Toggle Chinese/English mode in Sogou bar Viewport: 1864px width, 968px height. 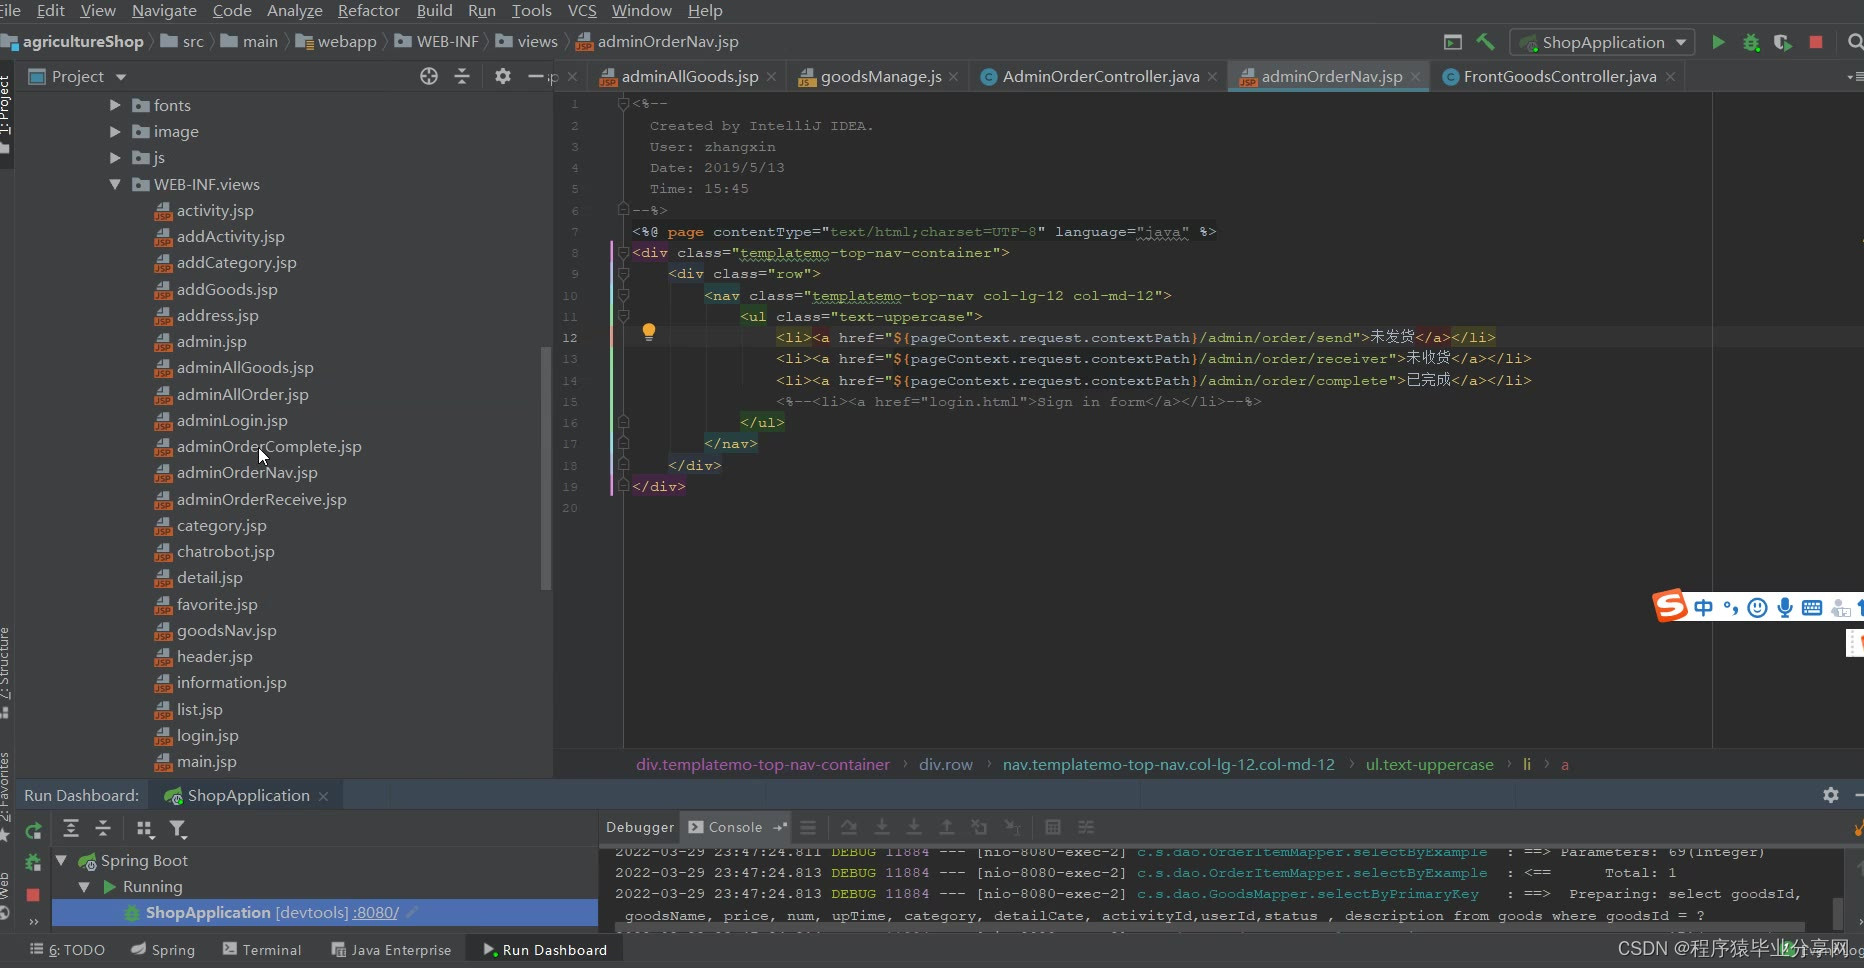tap(1704, 607)
